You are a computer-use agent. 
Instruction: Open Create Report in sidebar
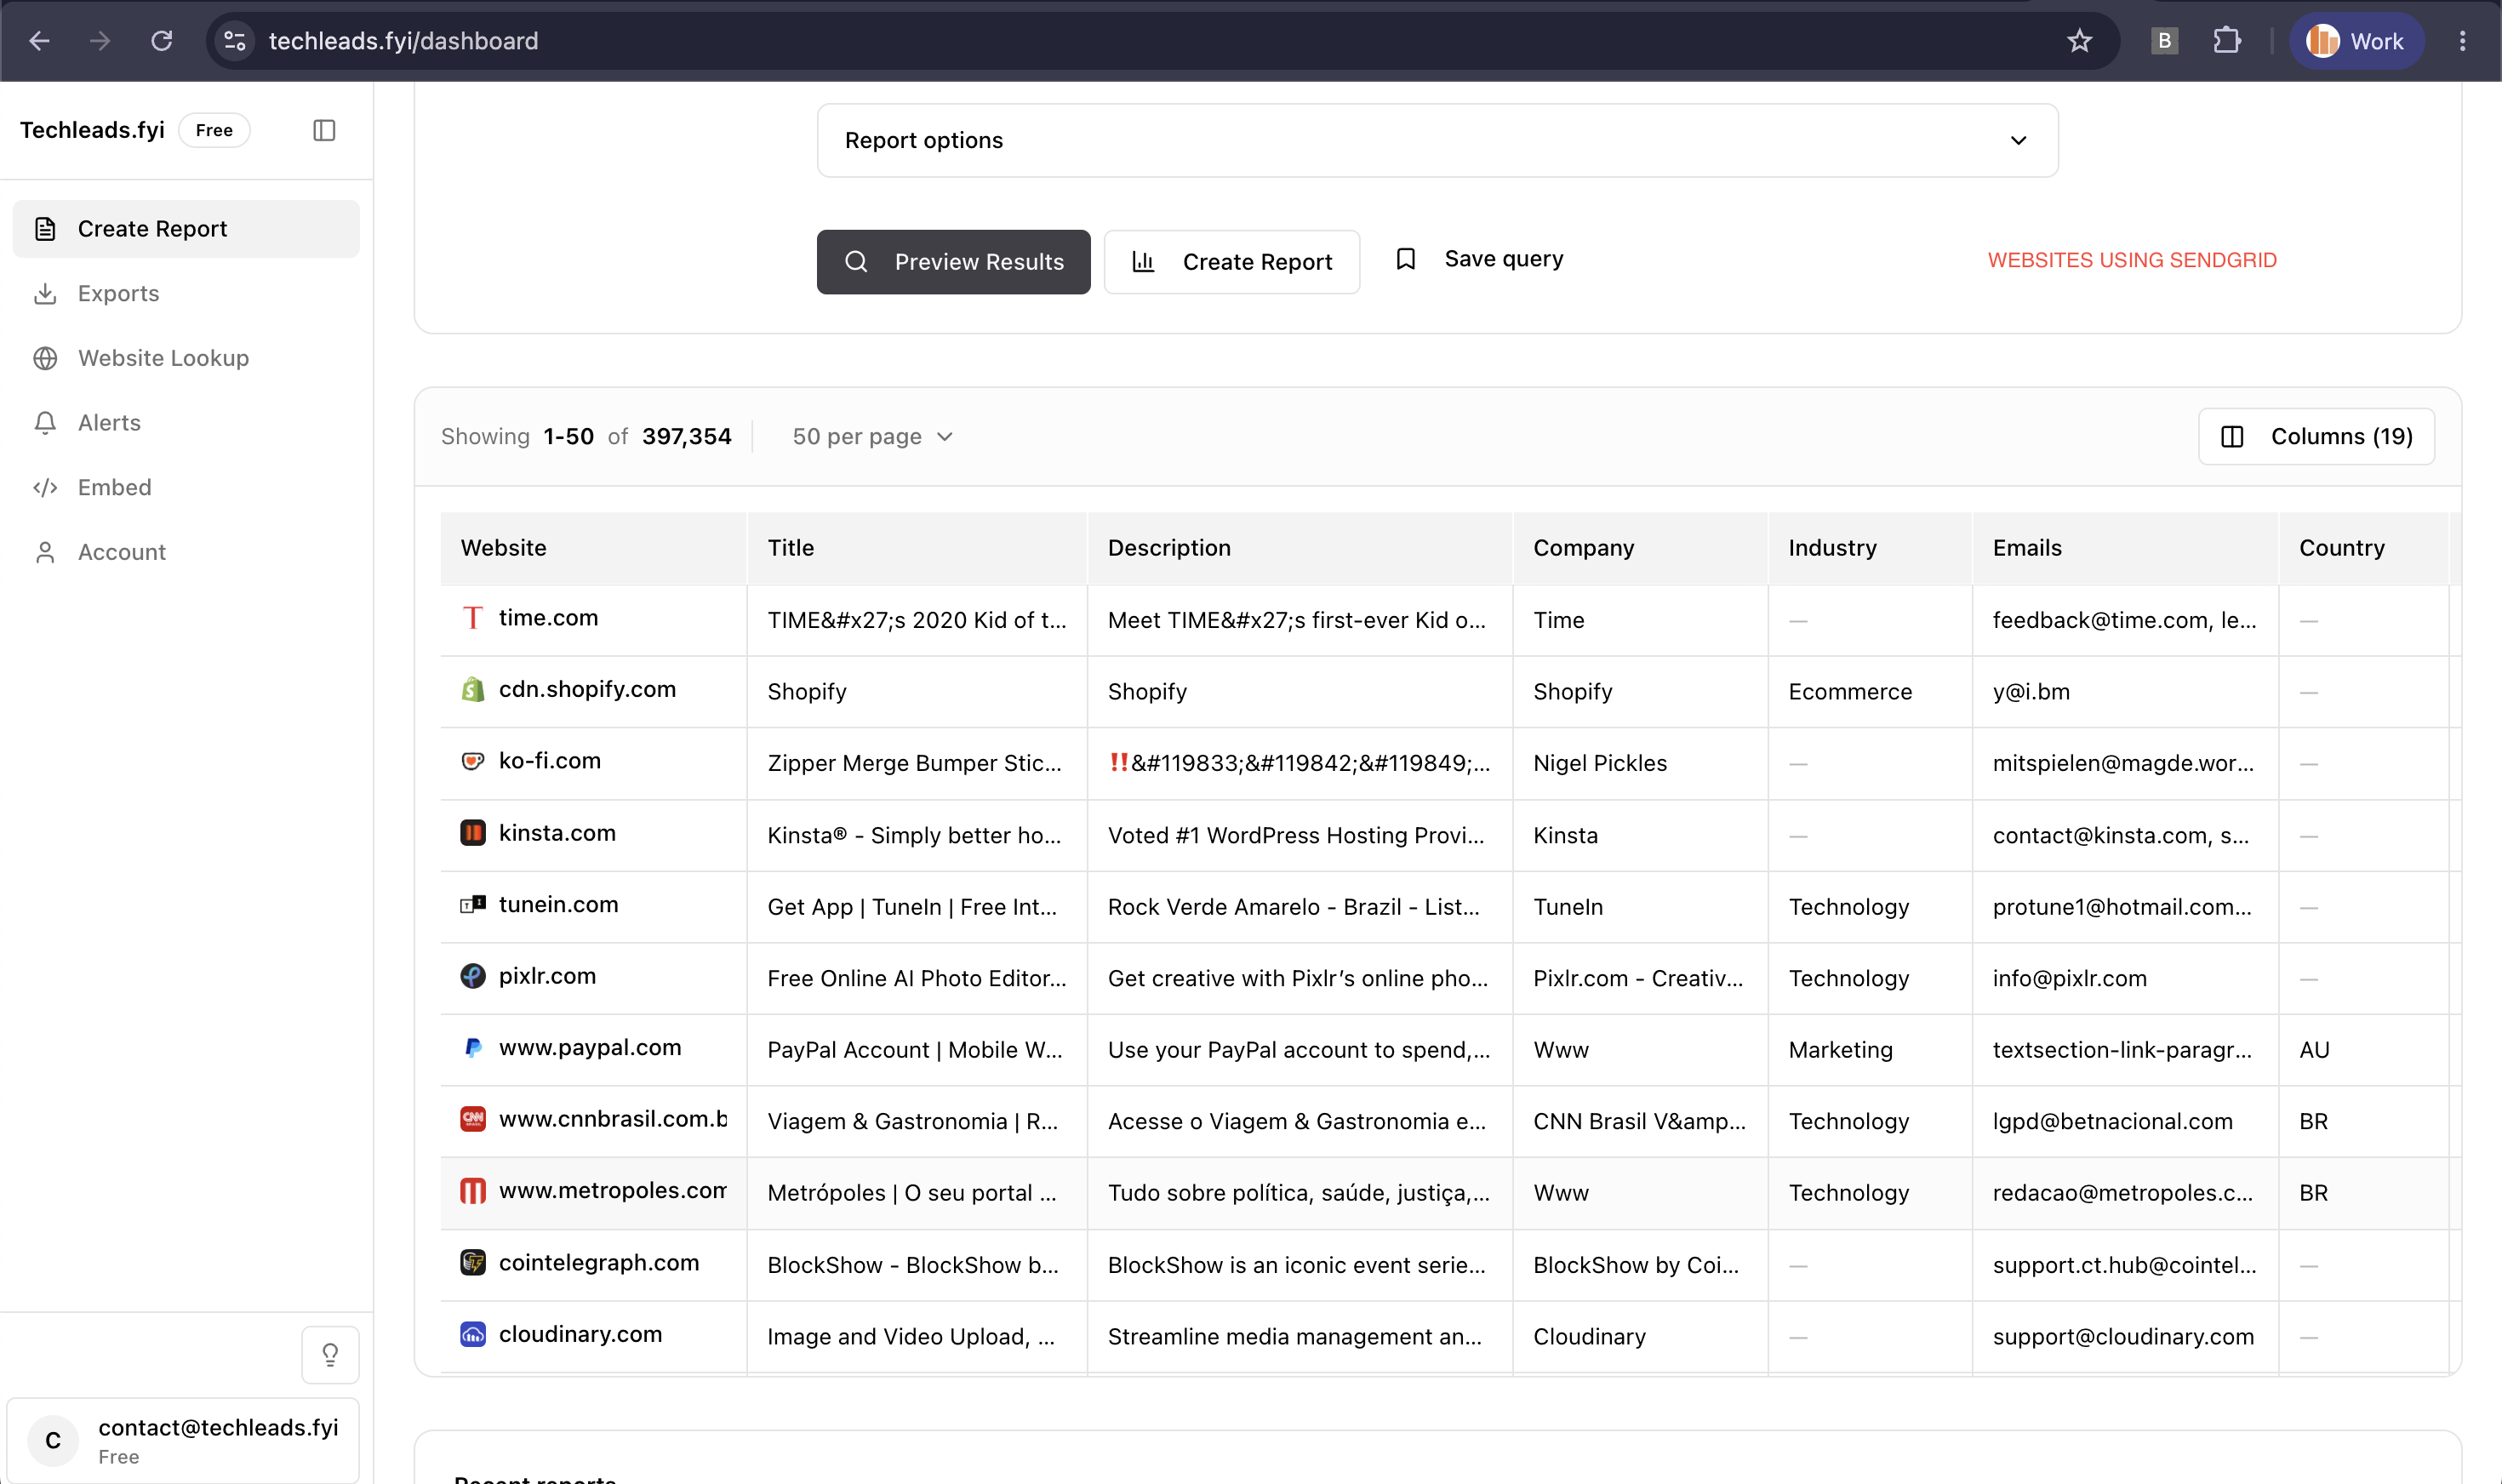tap(186, 229)
